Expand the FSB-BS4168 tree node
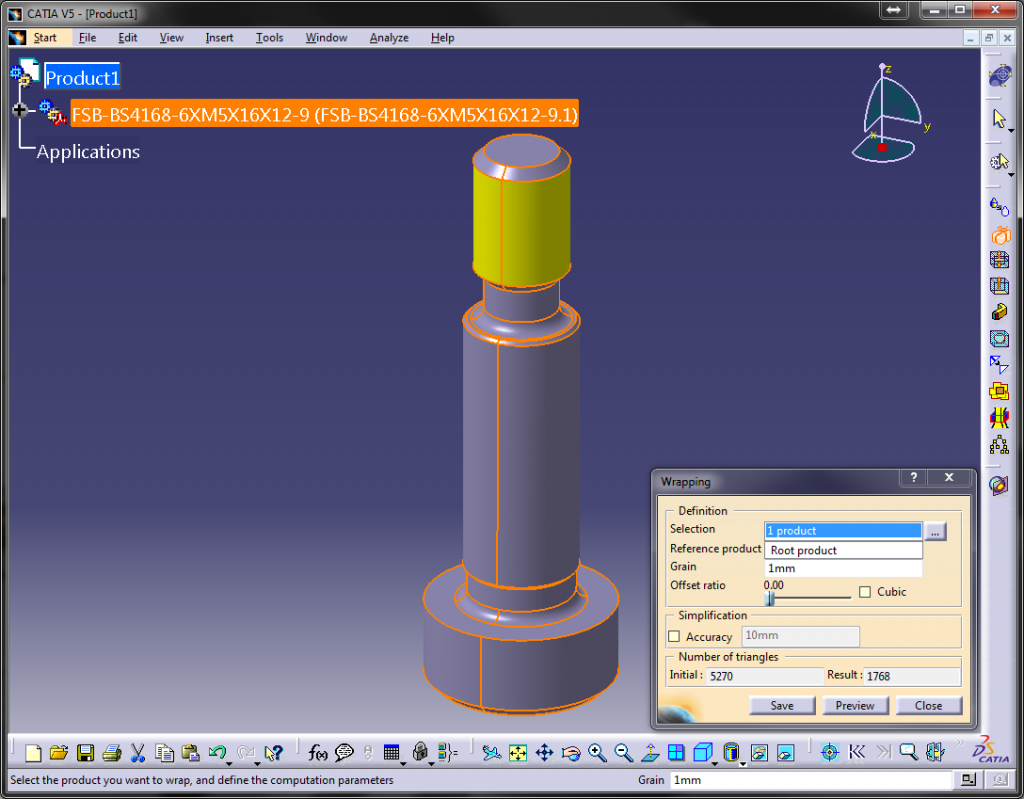Viewport: 1024px width, 799px height. (21, 110)
